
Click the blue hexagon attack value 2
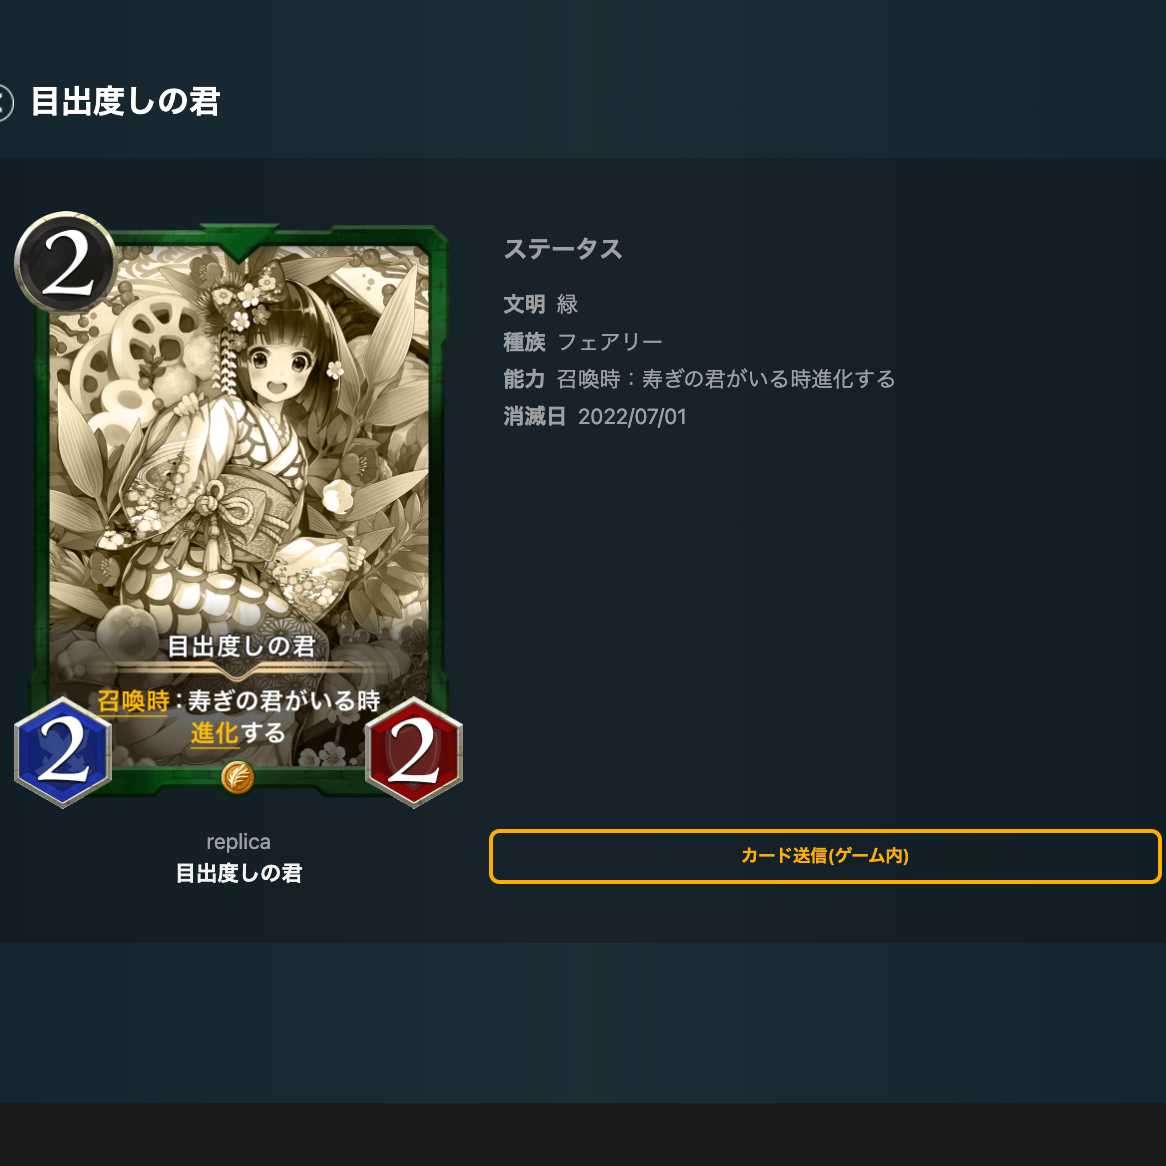point(63,752)
